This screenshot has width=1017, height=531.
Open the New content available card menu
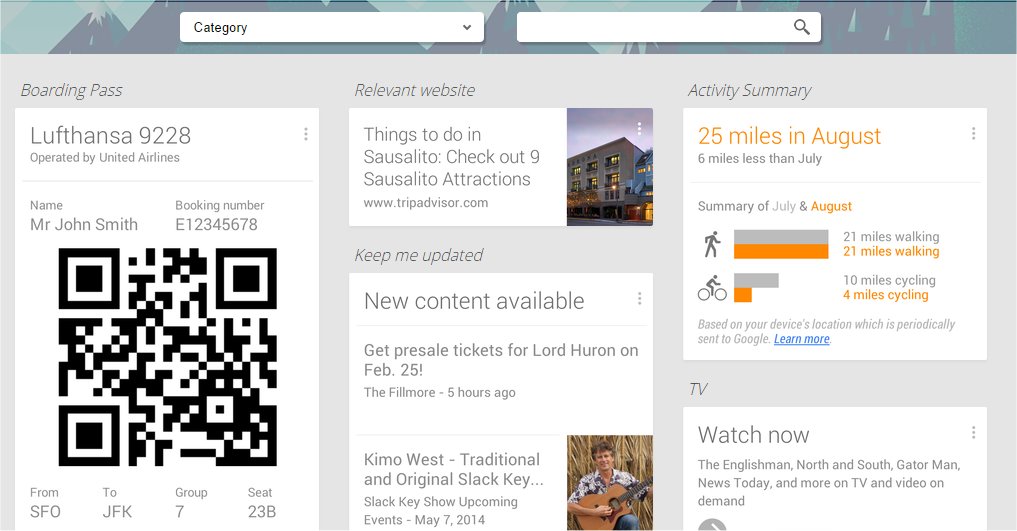[x=639, y=299]
